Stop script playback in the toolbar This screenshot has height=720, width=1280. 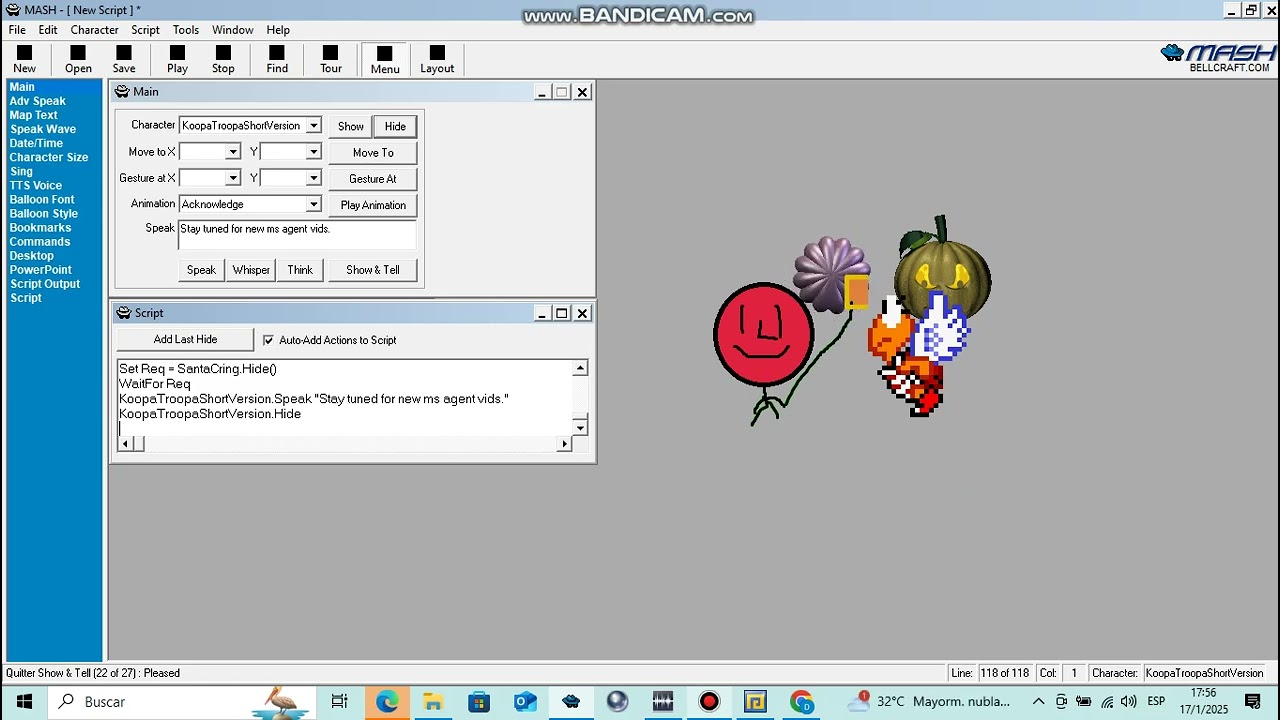[223, 59]
